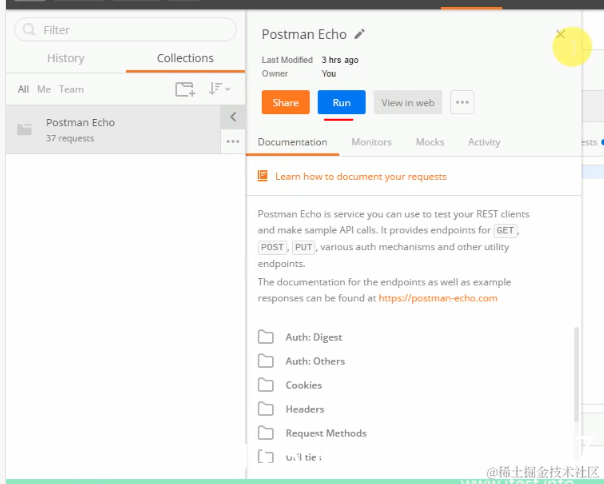Click the Auth: Others folder name
This screenshot has width=604, height=484.
[x=315, y=361]
